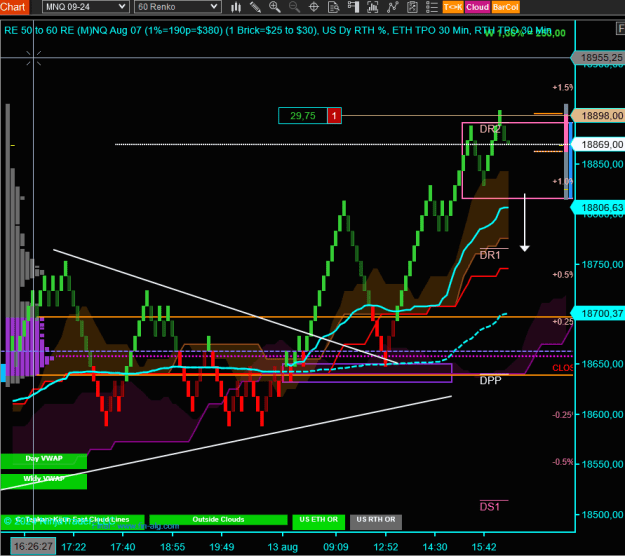The image size is (625, 556).
Task: Click the 18600,00 price axis label
Action: click(x=602, y=415)
